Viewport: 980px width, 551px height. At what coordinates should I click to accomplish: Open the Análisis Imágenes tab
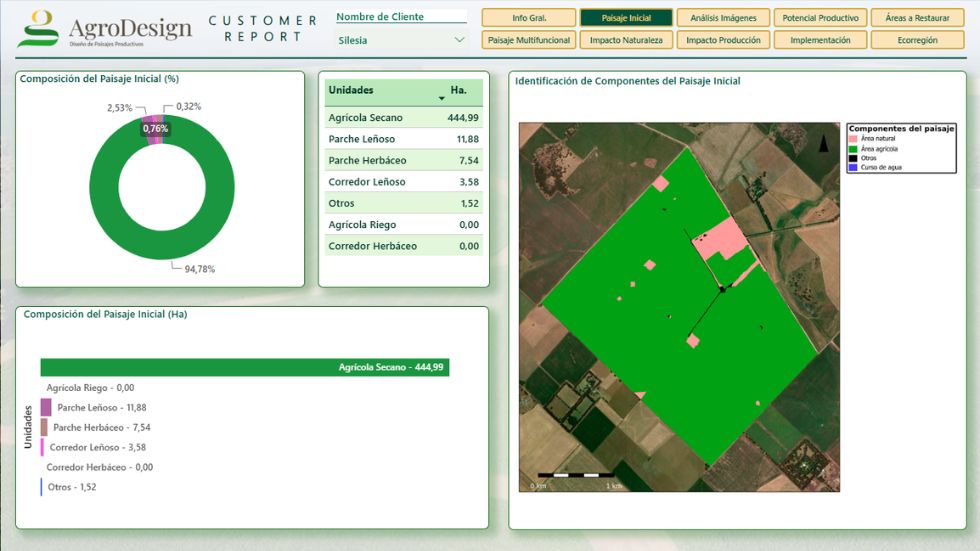(723, 18)
